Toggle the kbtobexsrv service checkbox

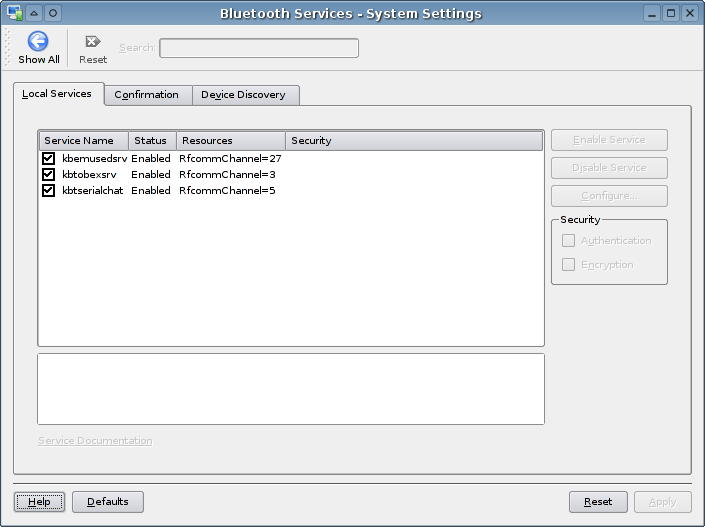48,174
